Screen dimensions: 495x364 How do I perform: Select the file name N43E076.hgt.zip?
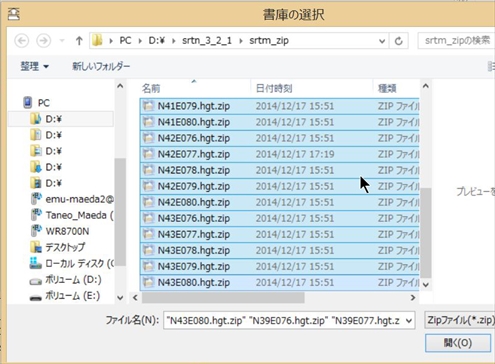click(x=194, y=218)
